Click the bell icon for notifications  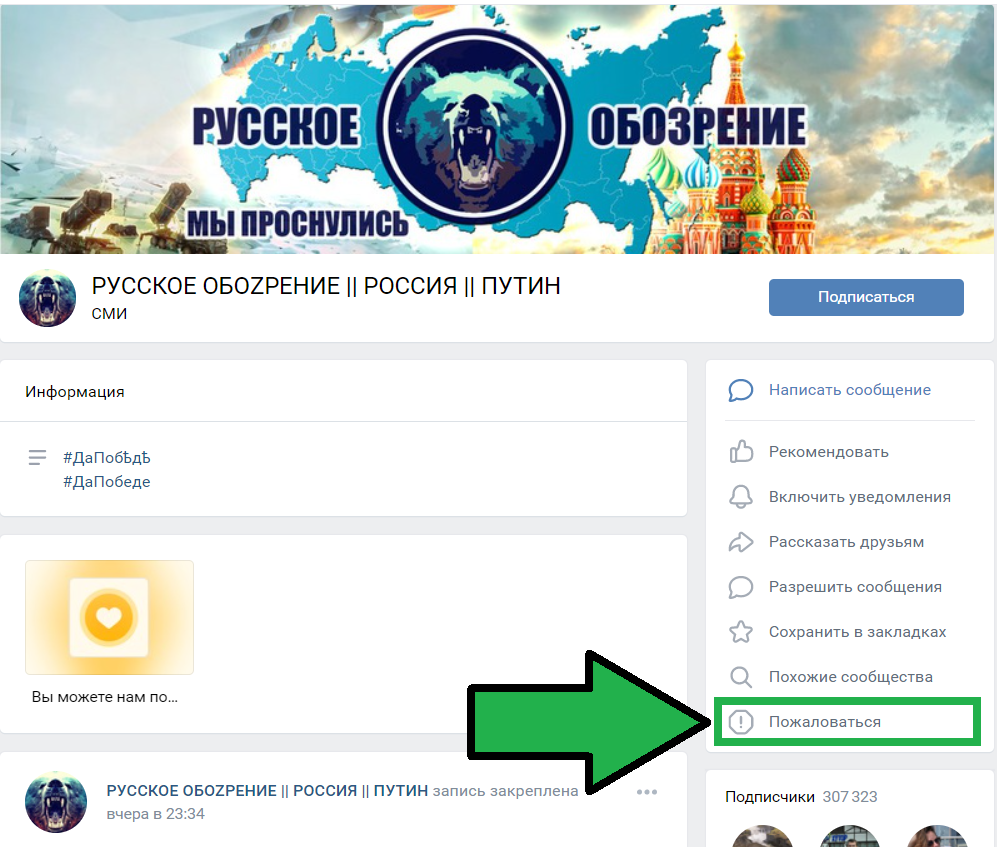[x=741, y=497]
